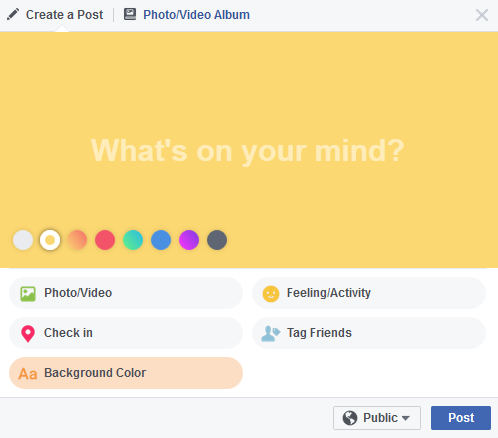Choose the orange gradient background swatch
The height and width of the screenshot is (438, 498).
tap(77, 240)
